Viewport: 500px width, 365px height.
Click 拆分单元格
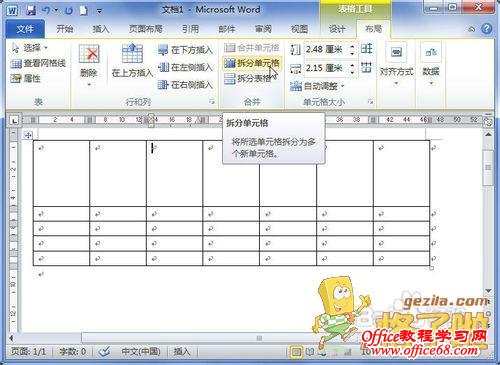click(x=252, y=63)
